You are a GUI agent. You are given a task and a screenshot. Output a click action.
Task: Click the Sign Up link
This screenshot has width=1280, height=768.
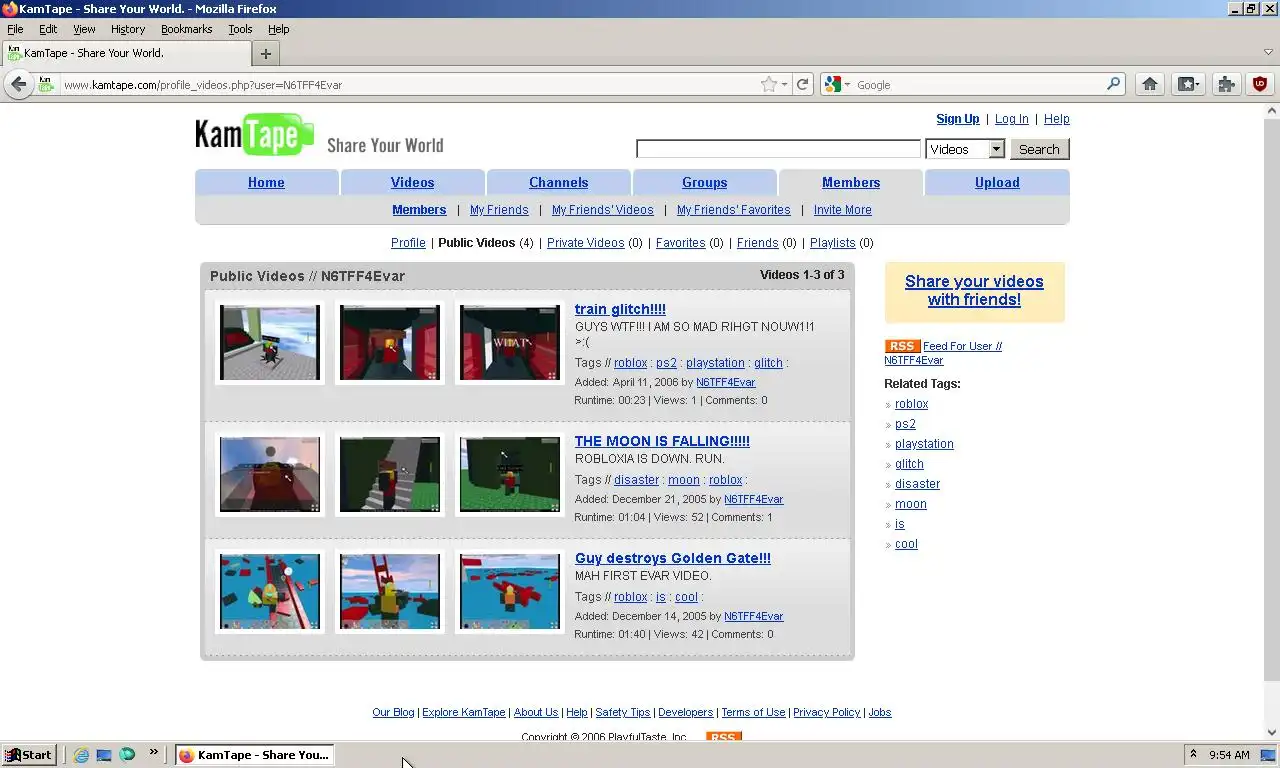coord(957,119)
